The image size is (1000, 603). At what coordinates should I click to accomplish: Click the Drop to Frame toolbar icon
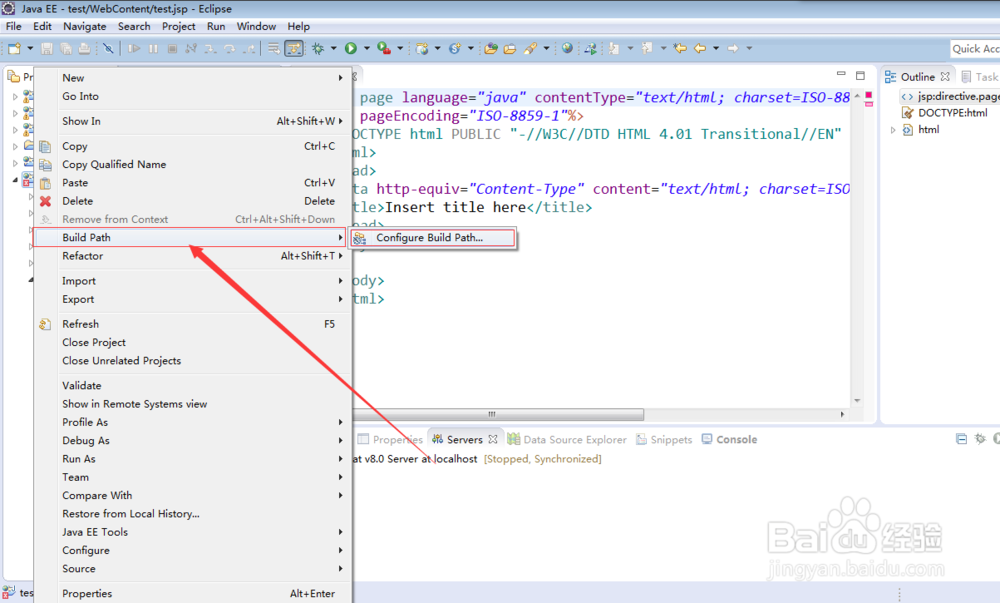(x=274, y=48)
